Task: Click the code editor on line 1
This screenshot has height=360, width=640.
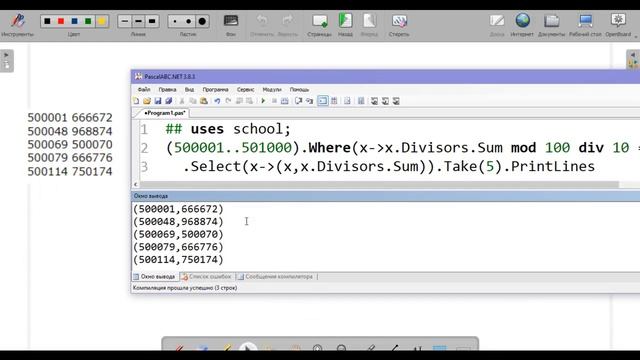Action: [x=228, y=129]
